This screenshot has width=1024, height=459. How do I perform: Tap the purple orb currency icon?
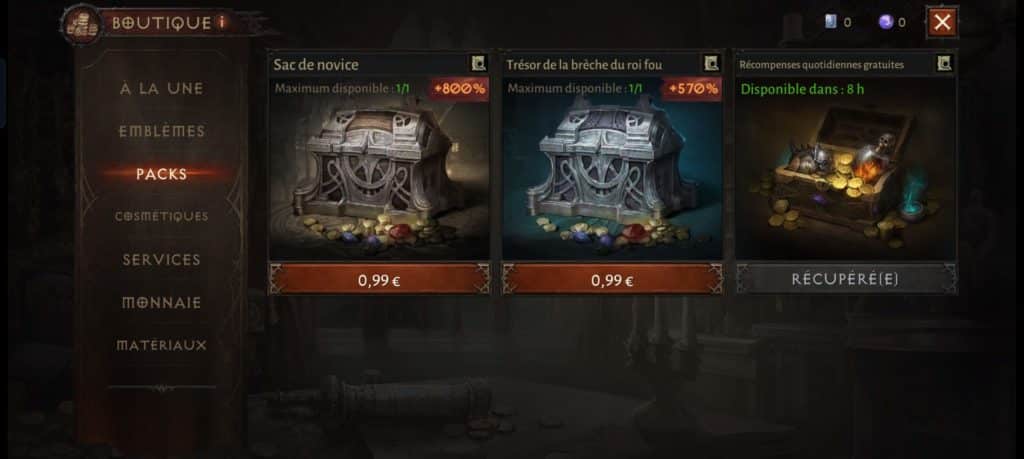[886, 22]
